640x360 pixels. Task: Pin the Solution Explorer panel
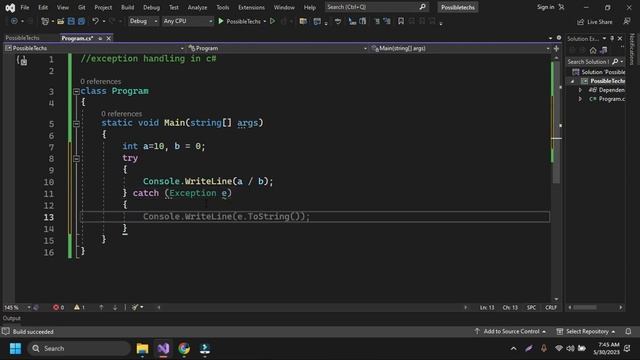coord(612,38)
